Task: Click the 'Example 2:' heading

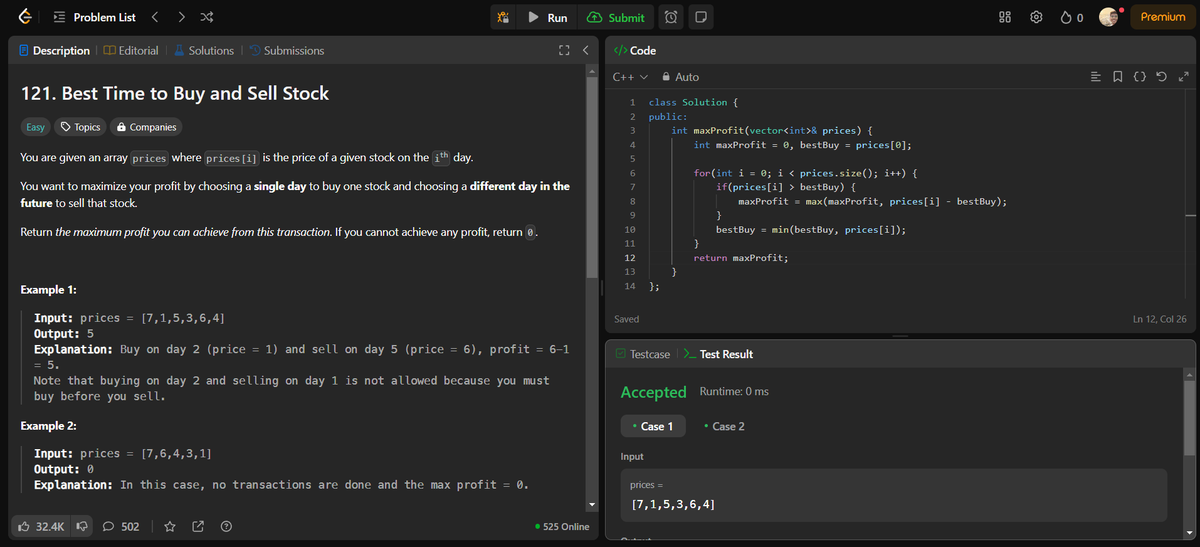Action: (x=49, y=426)
